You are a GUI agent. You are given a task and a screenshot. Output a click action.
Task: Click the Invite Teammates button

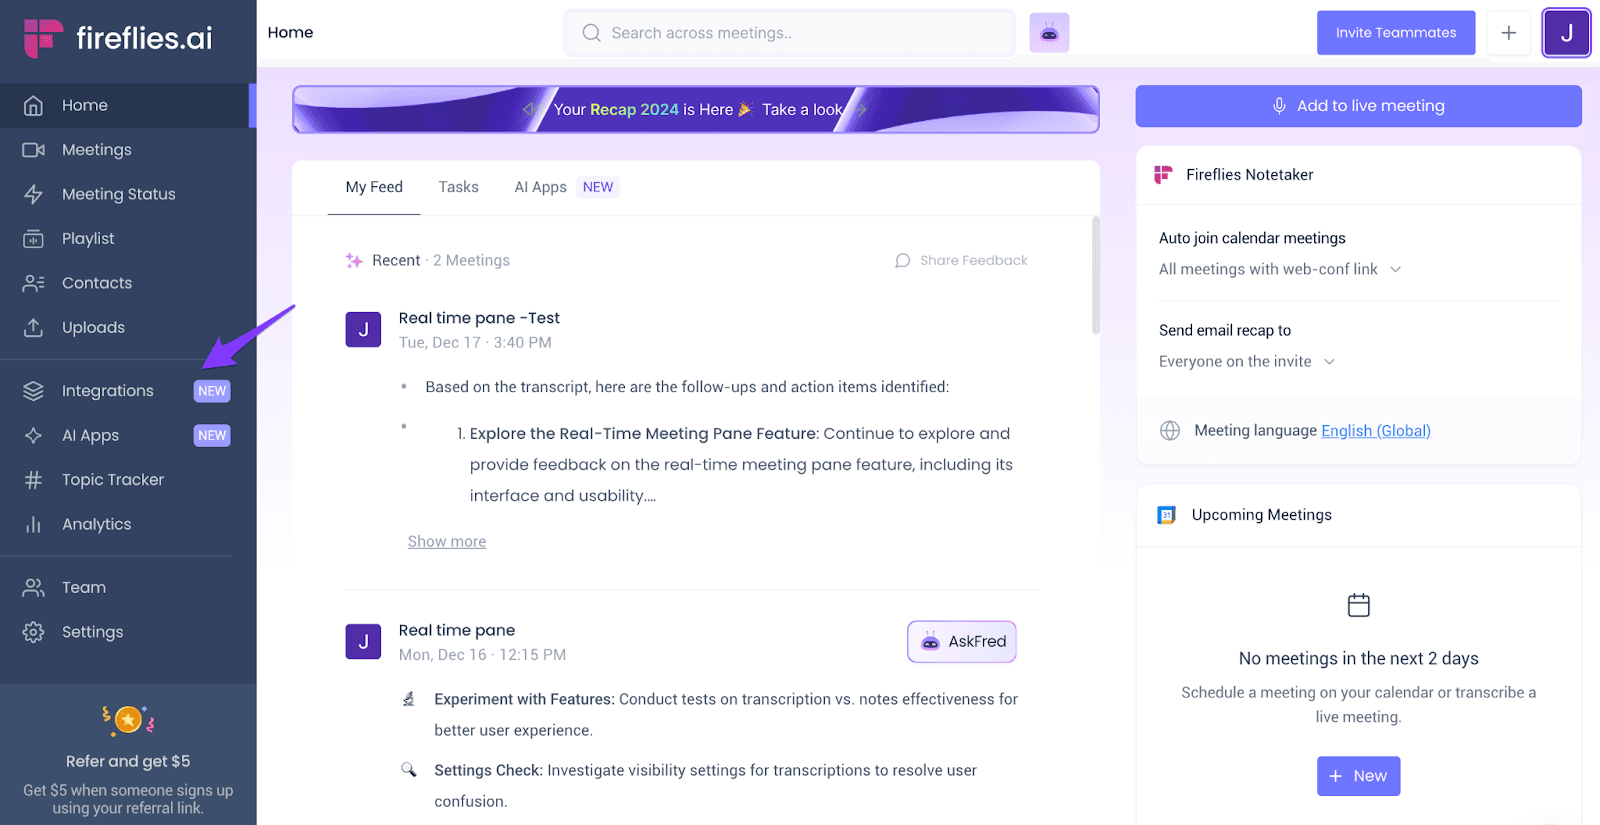coord(1396,33)
